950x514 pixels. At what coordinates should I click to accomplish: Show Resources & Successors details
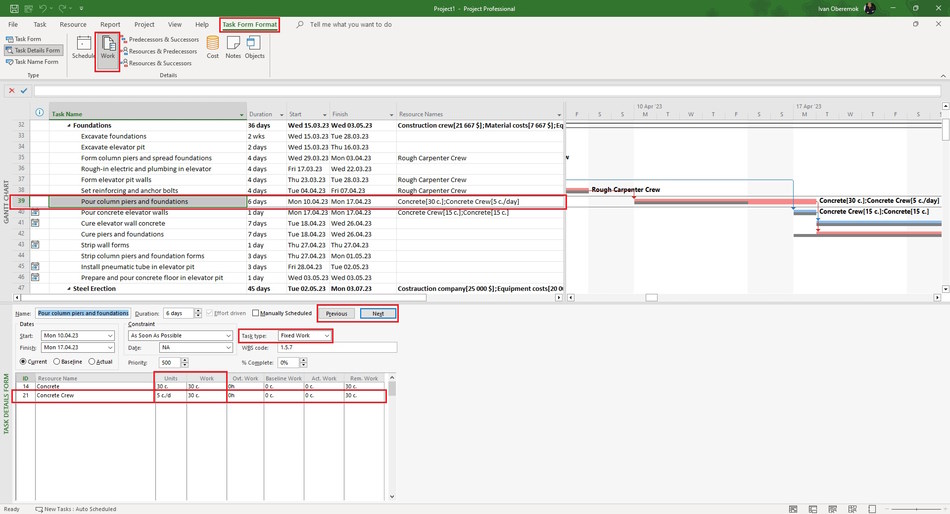tap(156, 63)
